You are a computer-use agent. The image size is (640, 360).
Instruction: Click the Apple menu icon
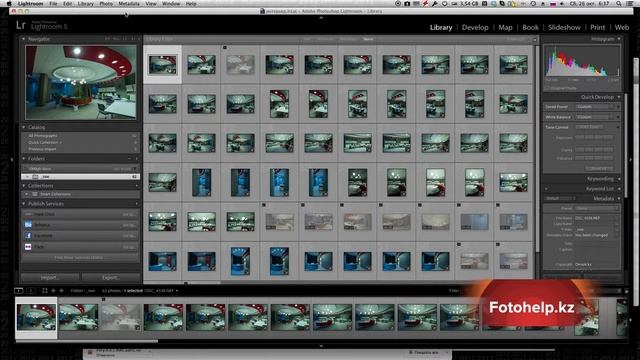pos(9,4)
